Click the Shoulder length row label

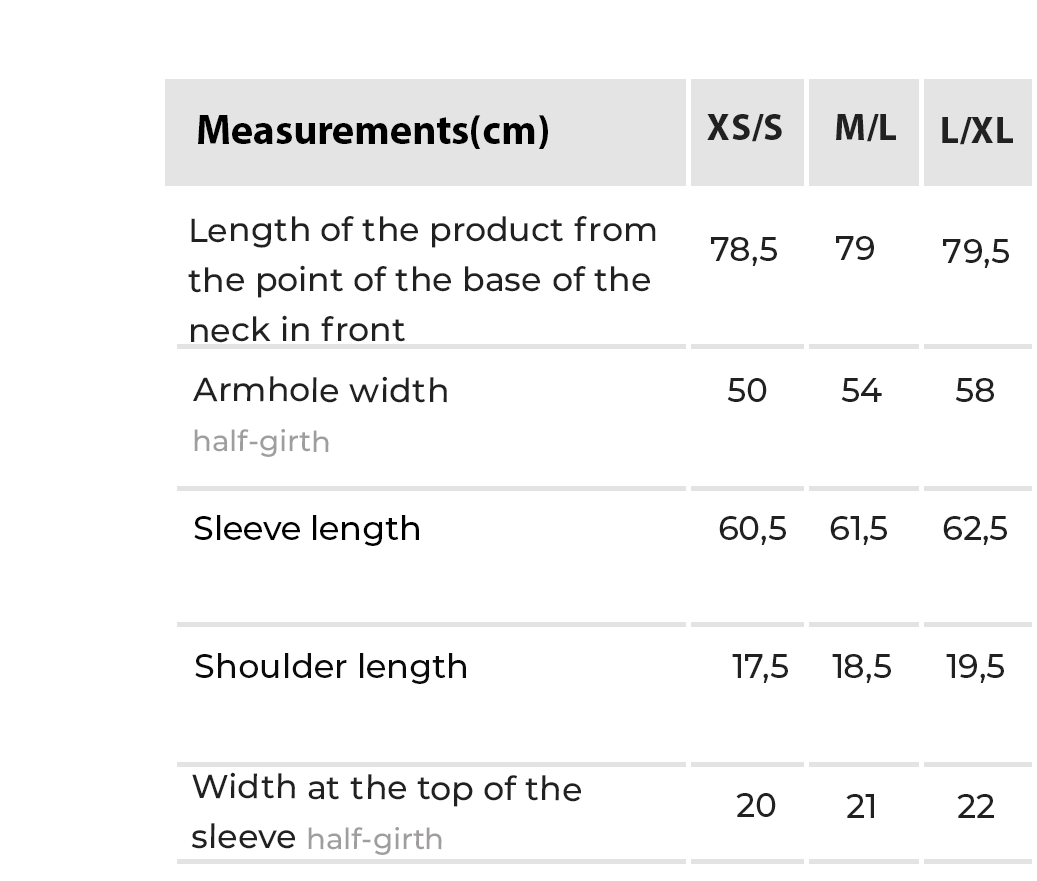pos(331,666)
